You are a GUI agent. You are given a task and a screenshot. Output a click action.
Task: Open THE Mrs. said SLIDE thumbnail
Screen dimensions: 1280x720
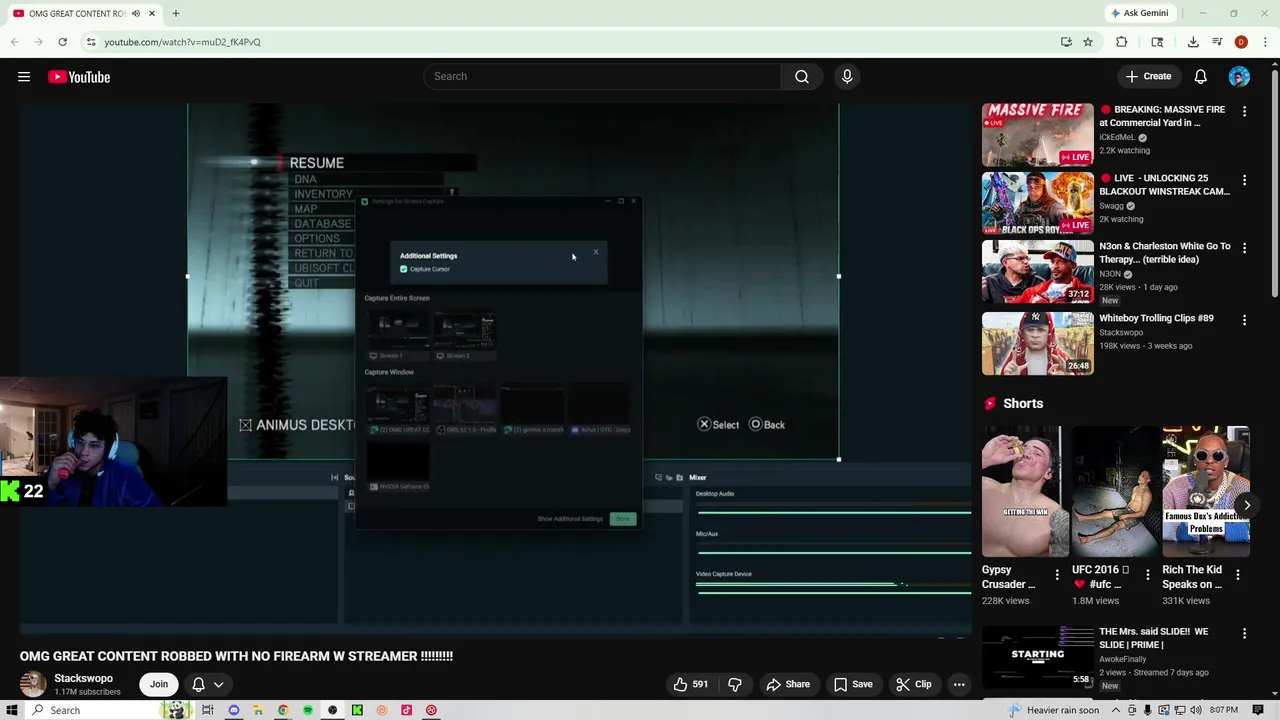(1037, 657)
